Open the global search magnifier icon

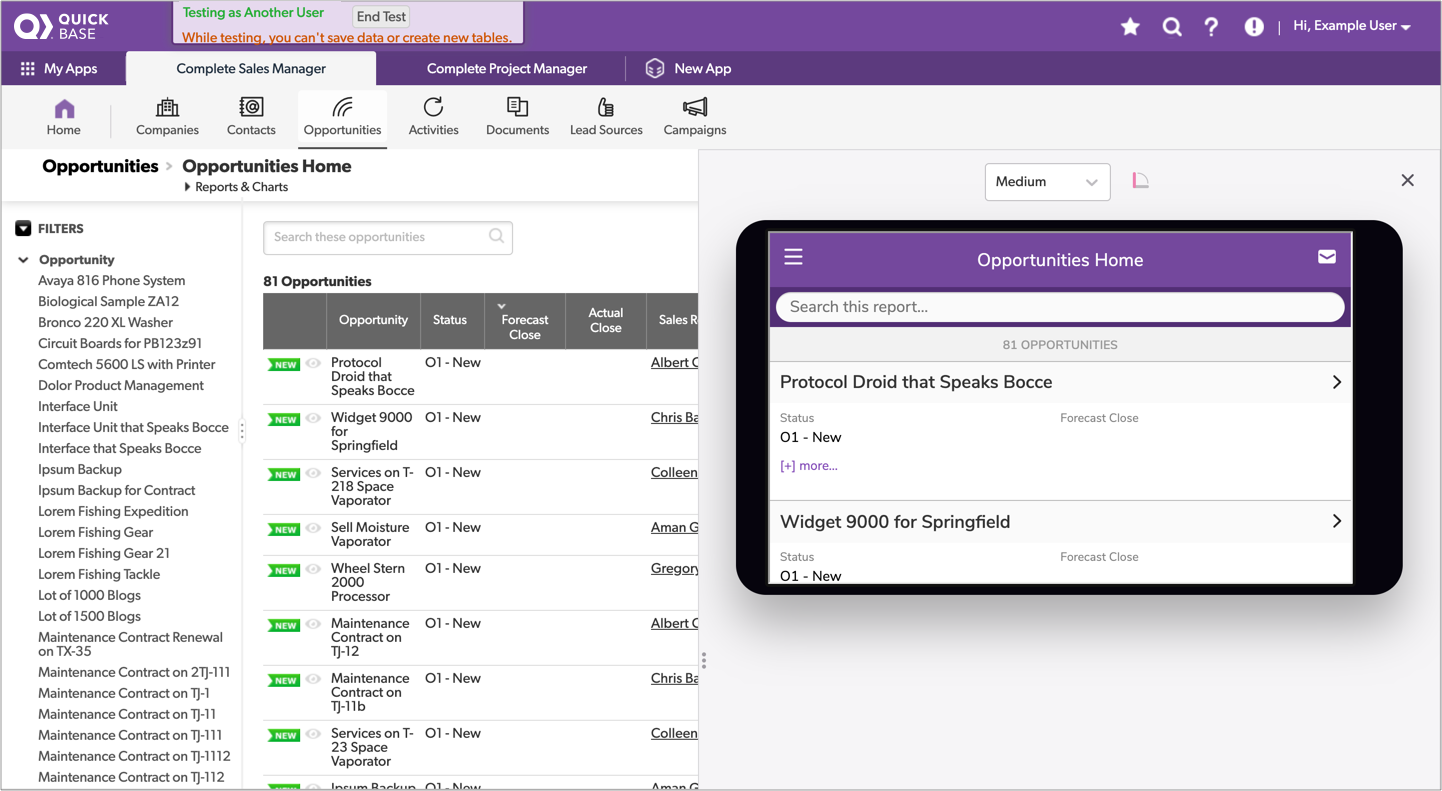click(x=1172, y=27)
